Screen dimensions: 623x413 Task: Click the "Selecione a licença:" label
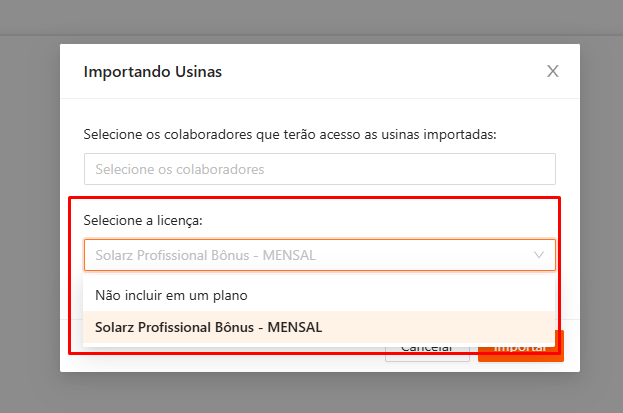coord(143,220)
